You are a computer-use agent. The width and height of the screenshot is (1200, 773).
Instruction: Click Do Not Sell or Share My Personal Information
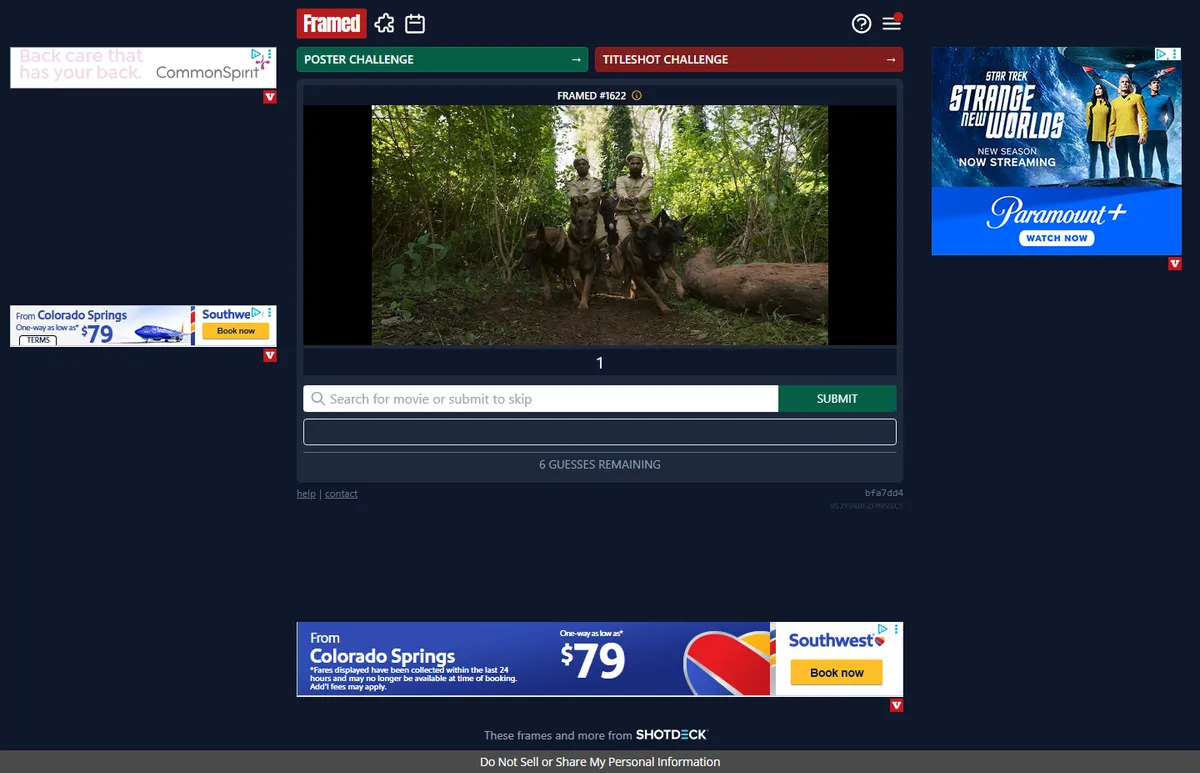[600, 762]
